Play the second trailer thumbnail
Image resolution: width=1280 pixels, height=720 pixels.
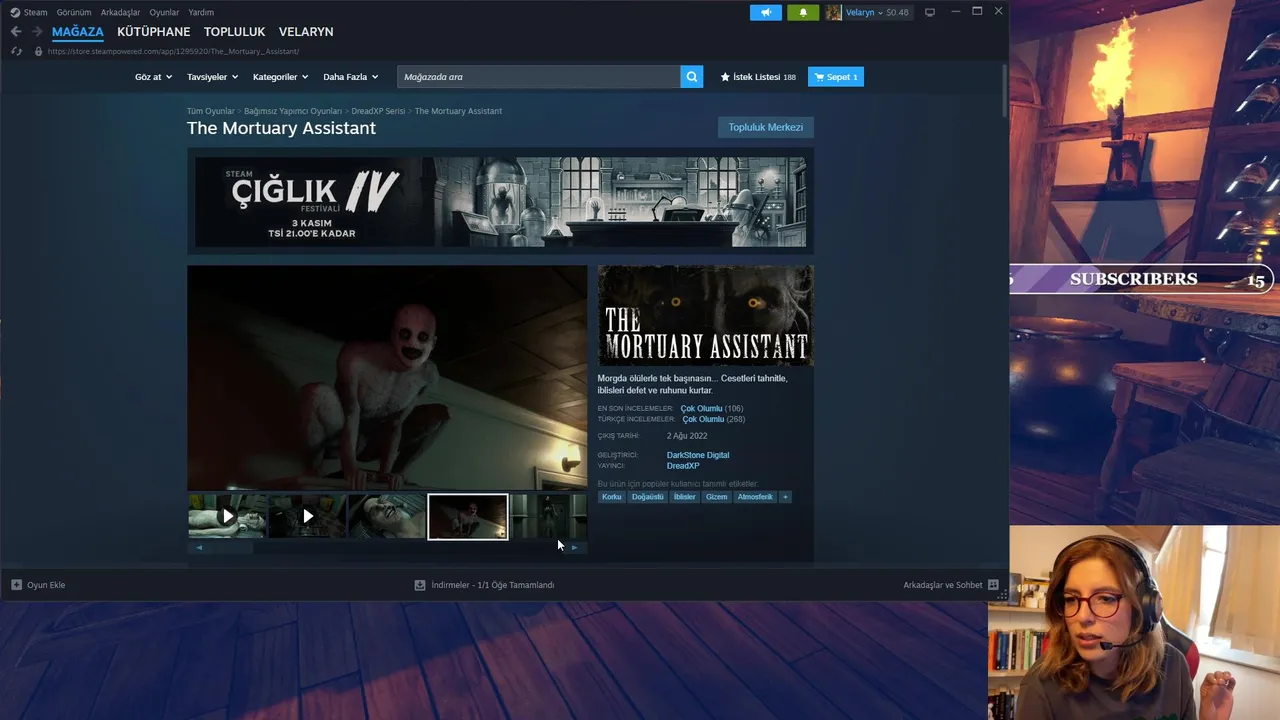tap(307, 517)
